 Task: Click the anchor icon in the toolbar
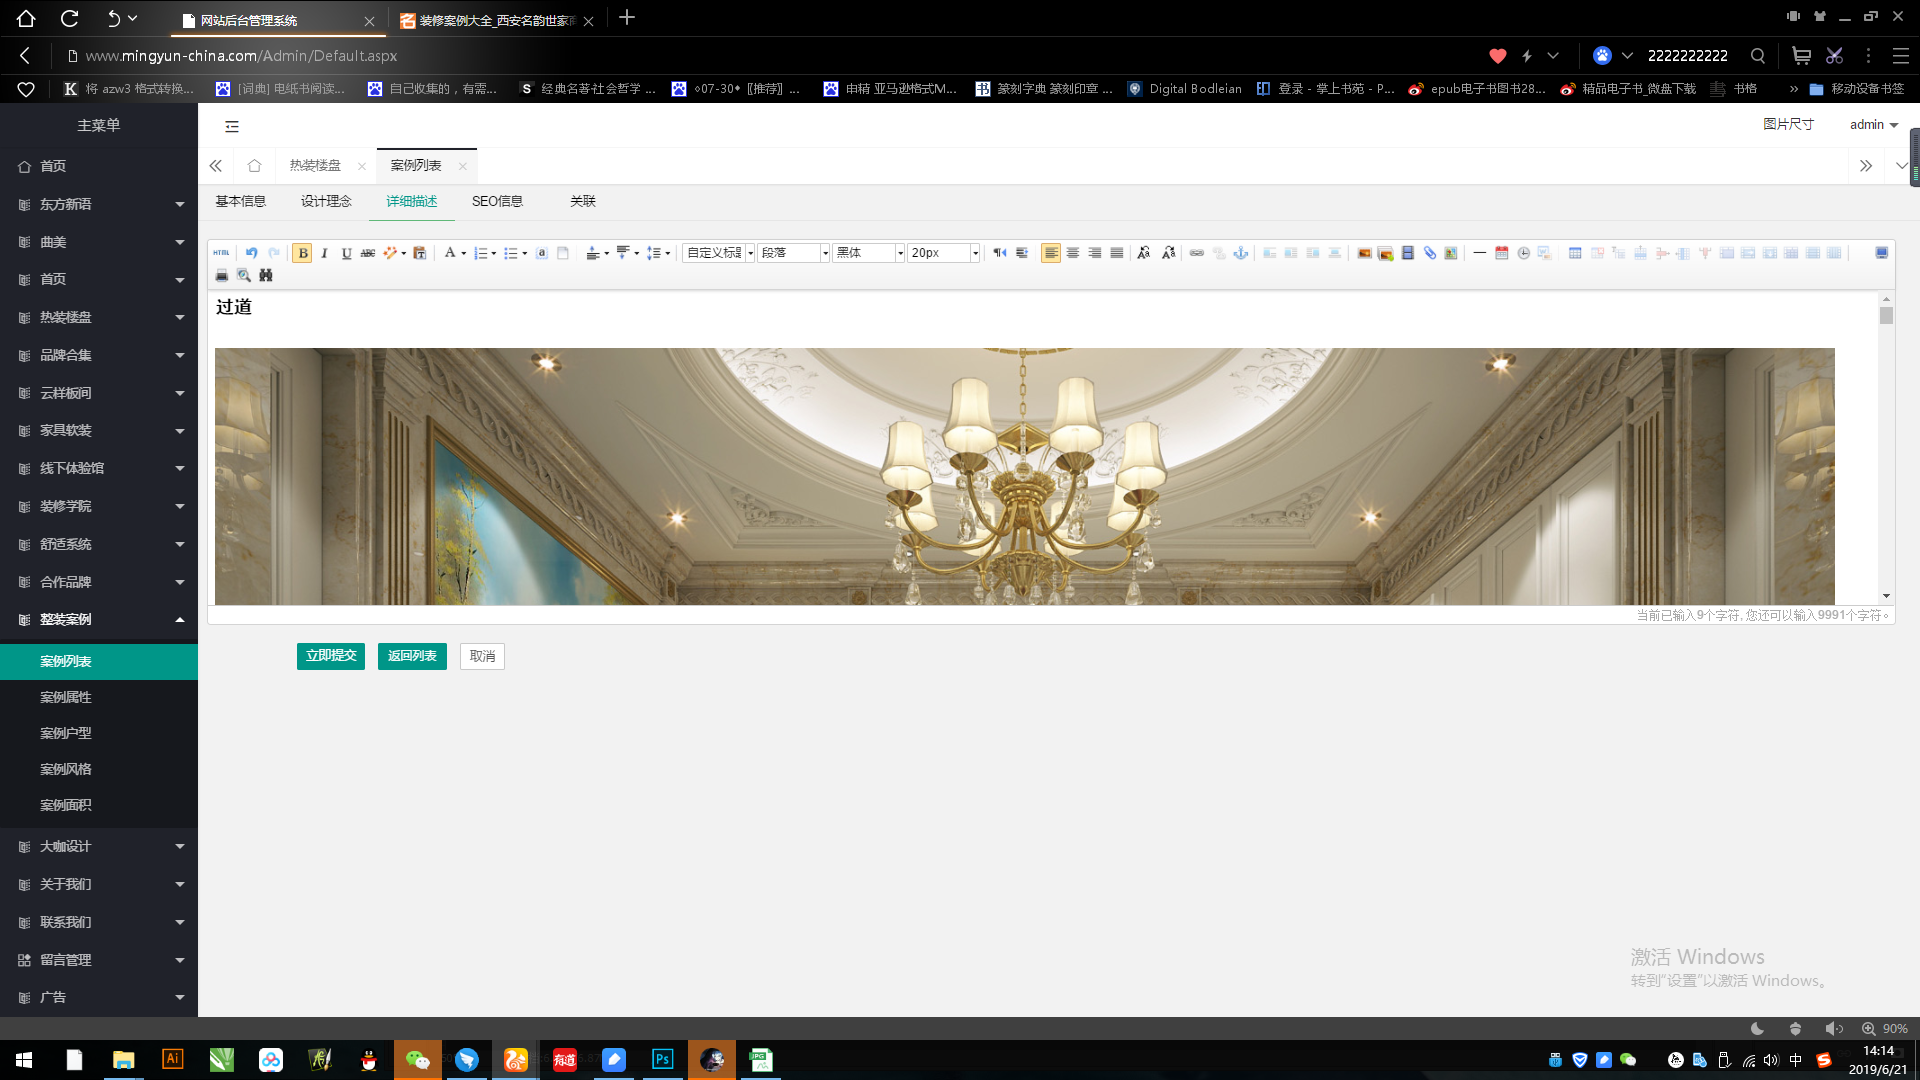pos(1240,253)
